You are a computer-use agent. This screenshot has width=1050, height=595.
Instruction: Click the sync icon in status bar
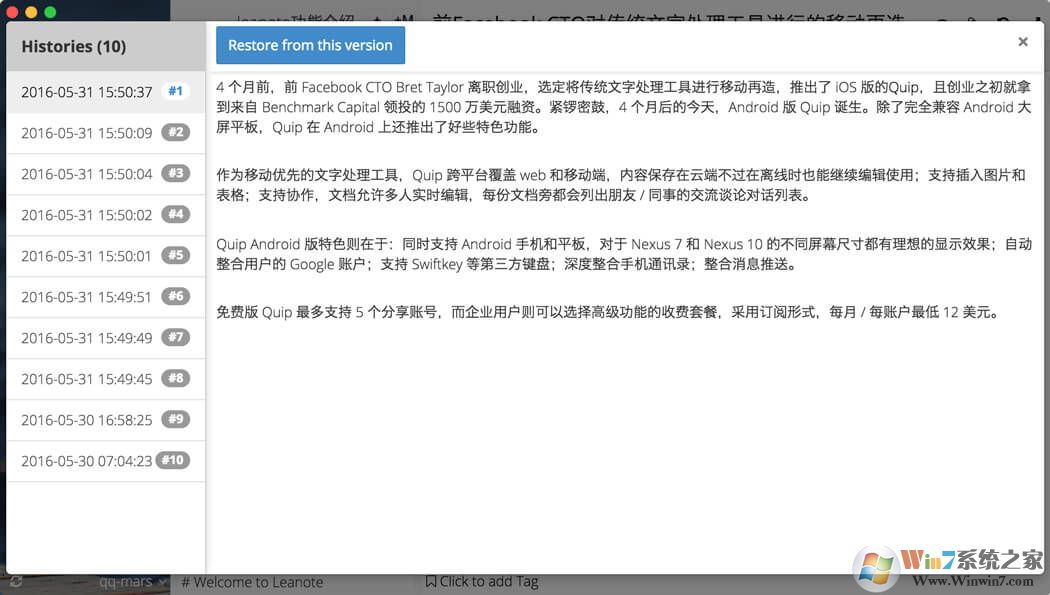(x=15, y=582)
